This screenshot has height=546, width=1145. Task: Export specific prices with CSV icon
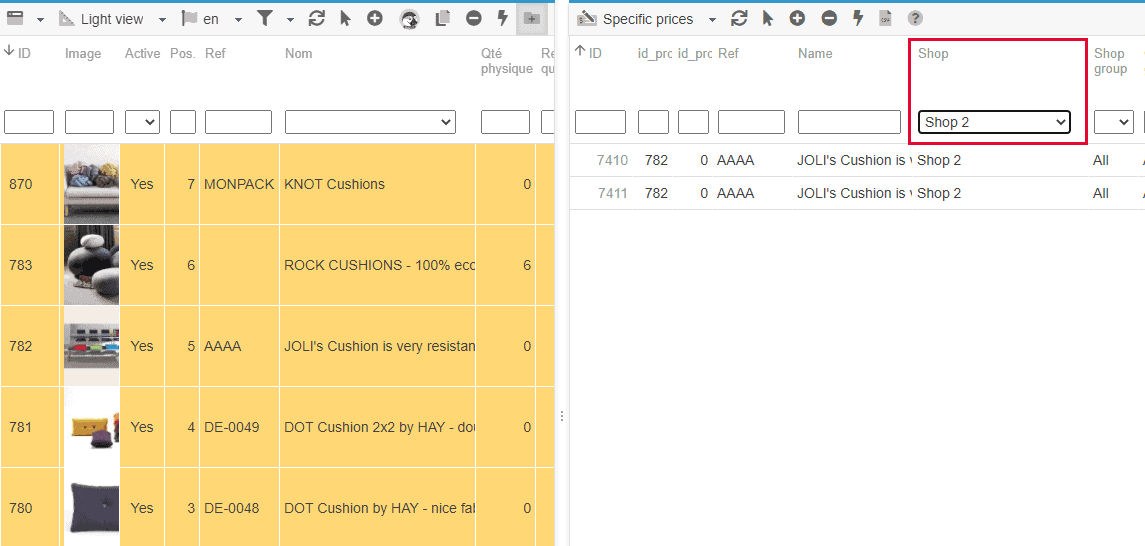click(x=885, y=19)
